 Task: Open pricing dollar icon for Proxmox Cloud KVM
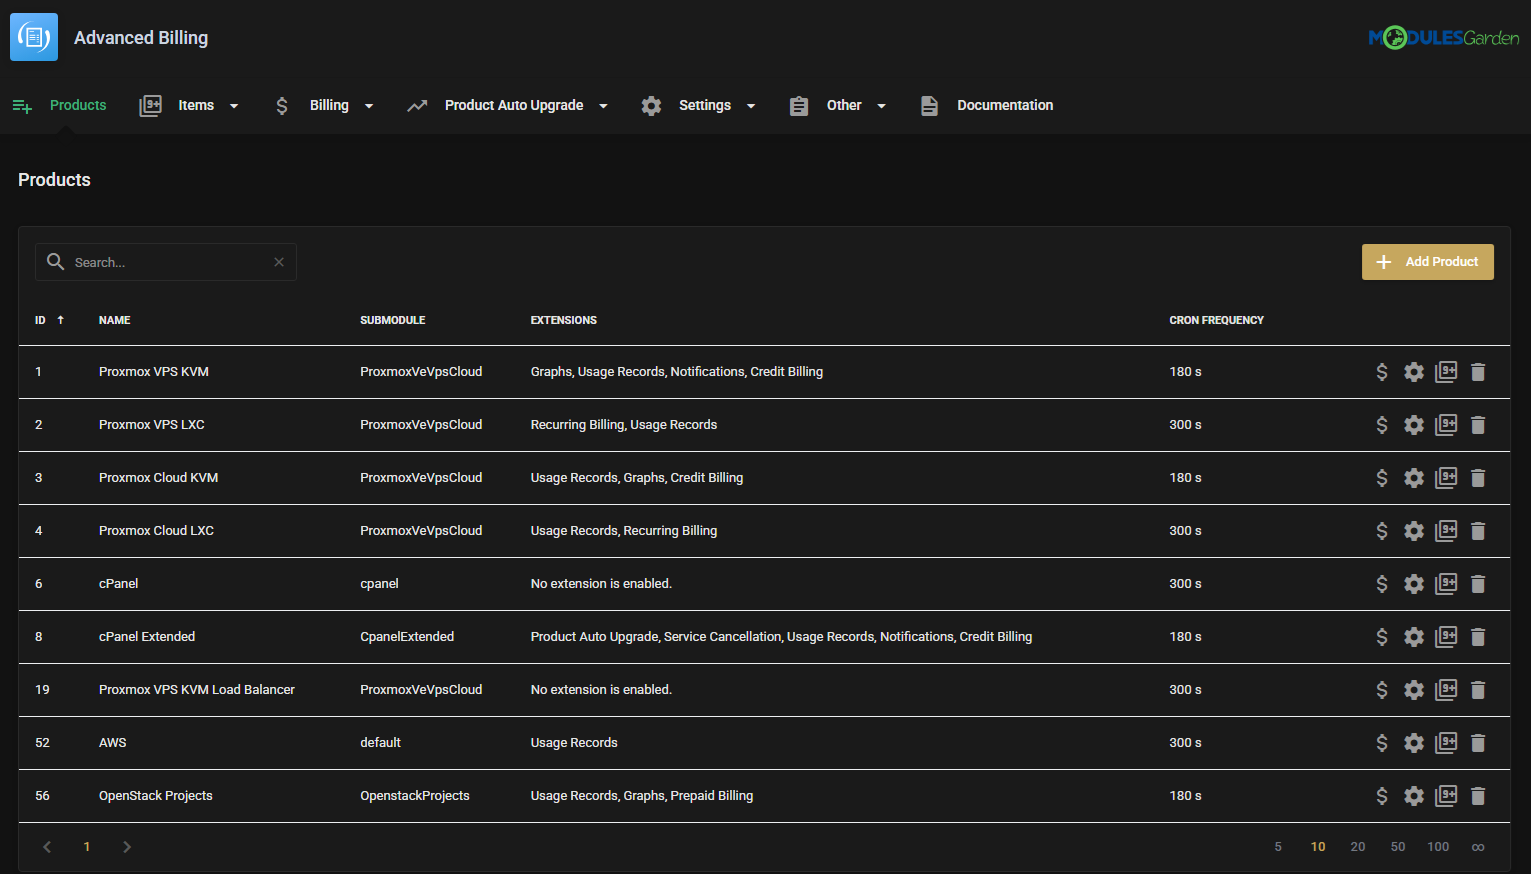click(x=1382, y=478)
